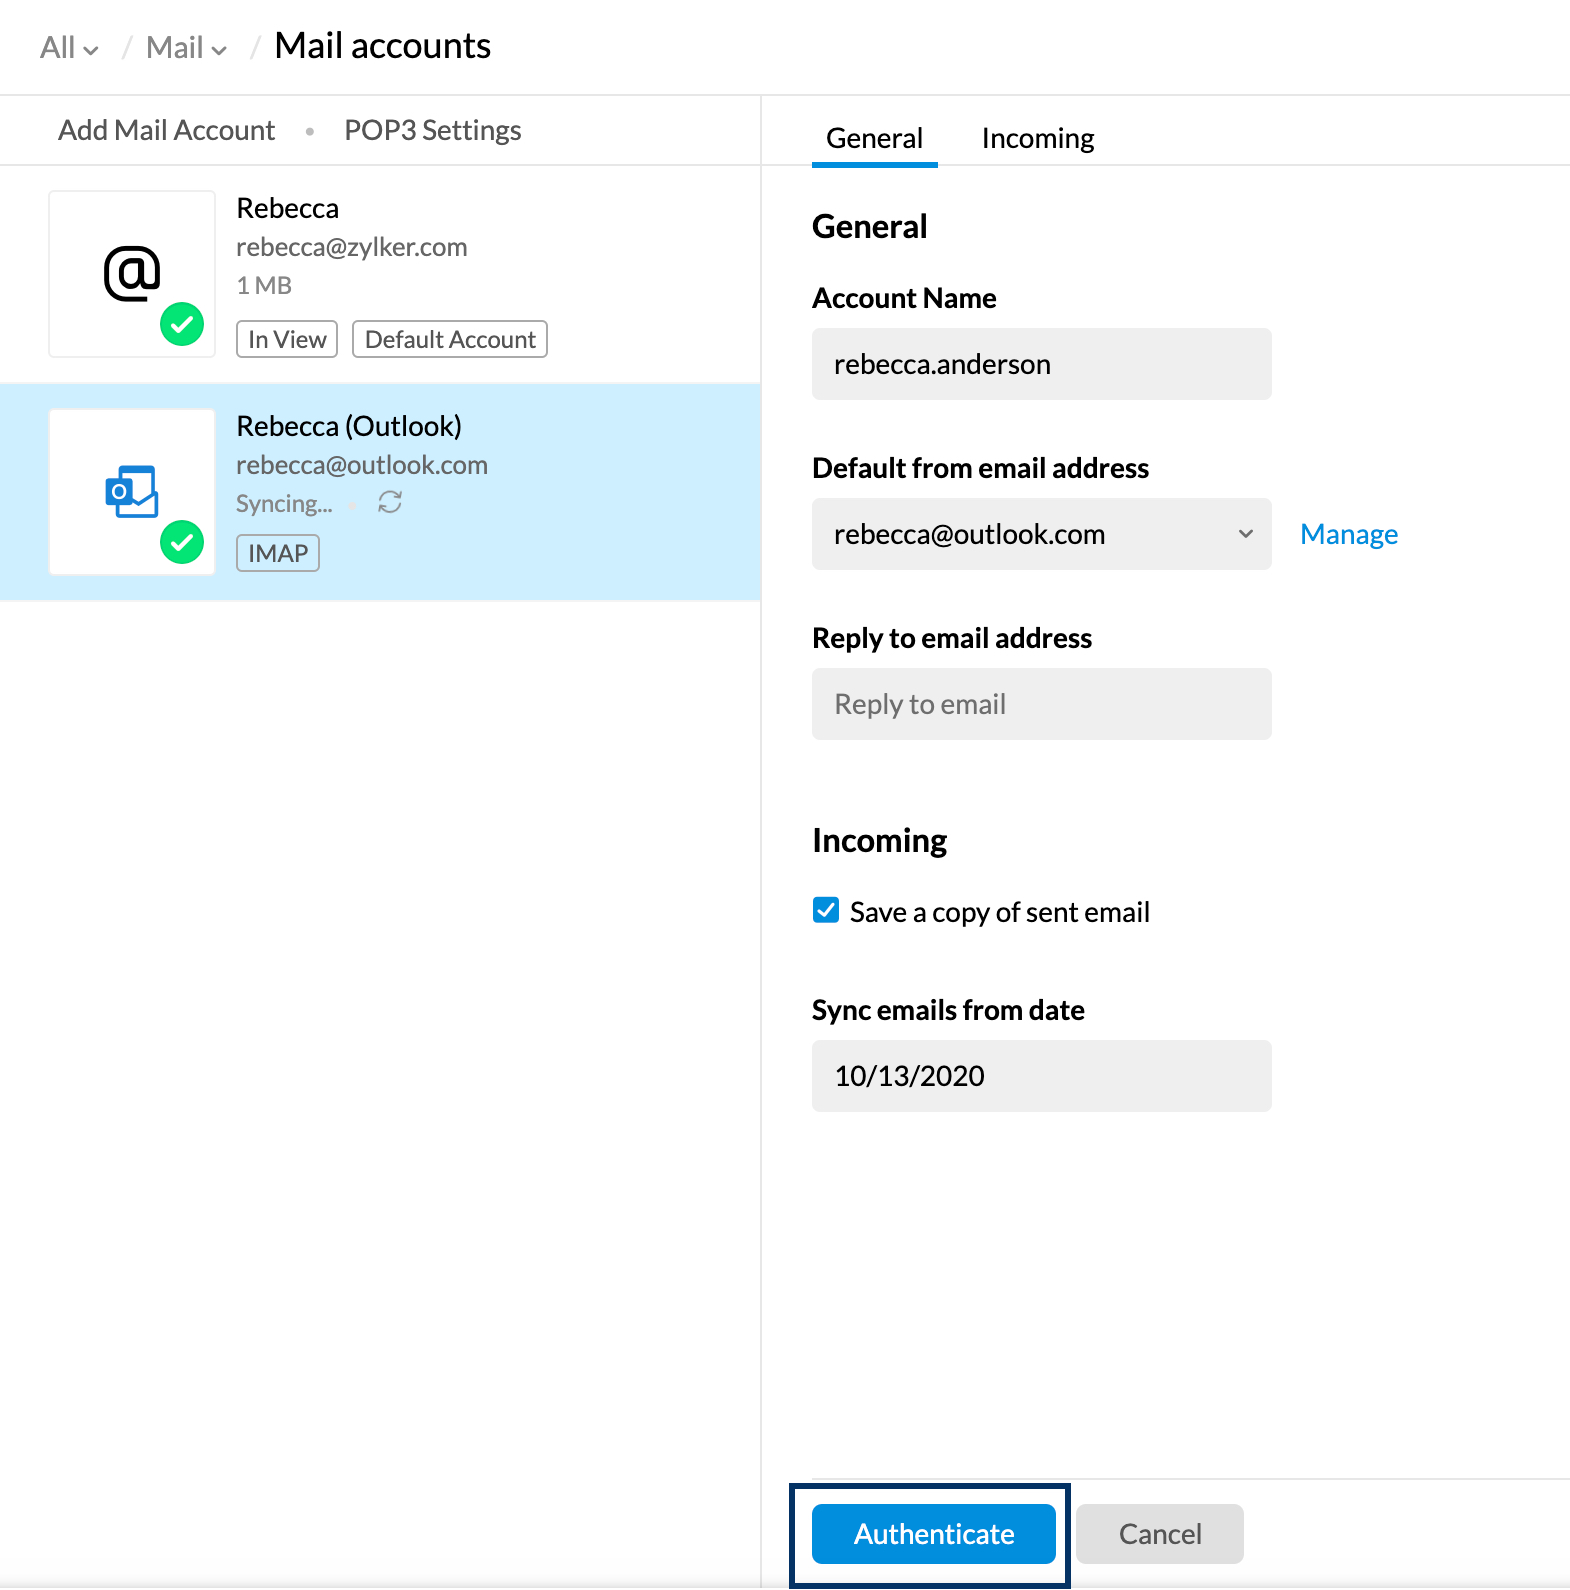This screenshot has height=1590, width=1570.
Task: Click the Cancel button
Action: (x=1159, y=1534)
